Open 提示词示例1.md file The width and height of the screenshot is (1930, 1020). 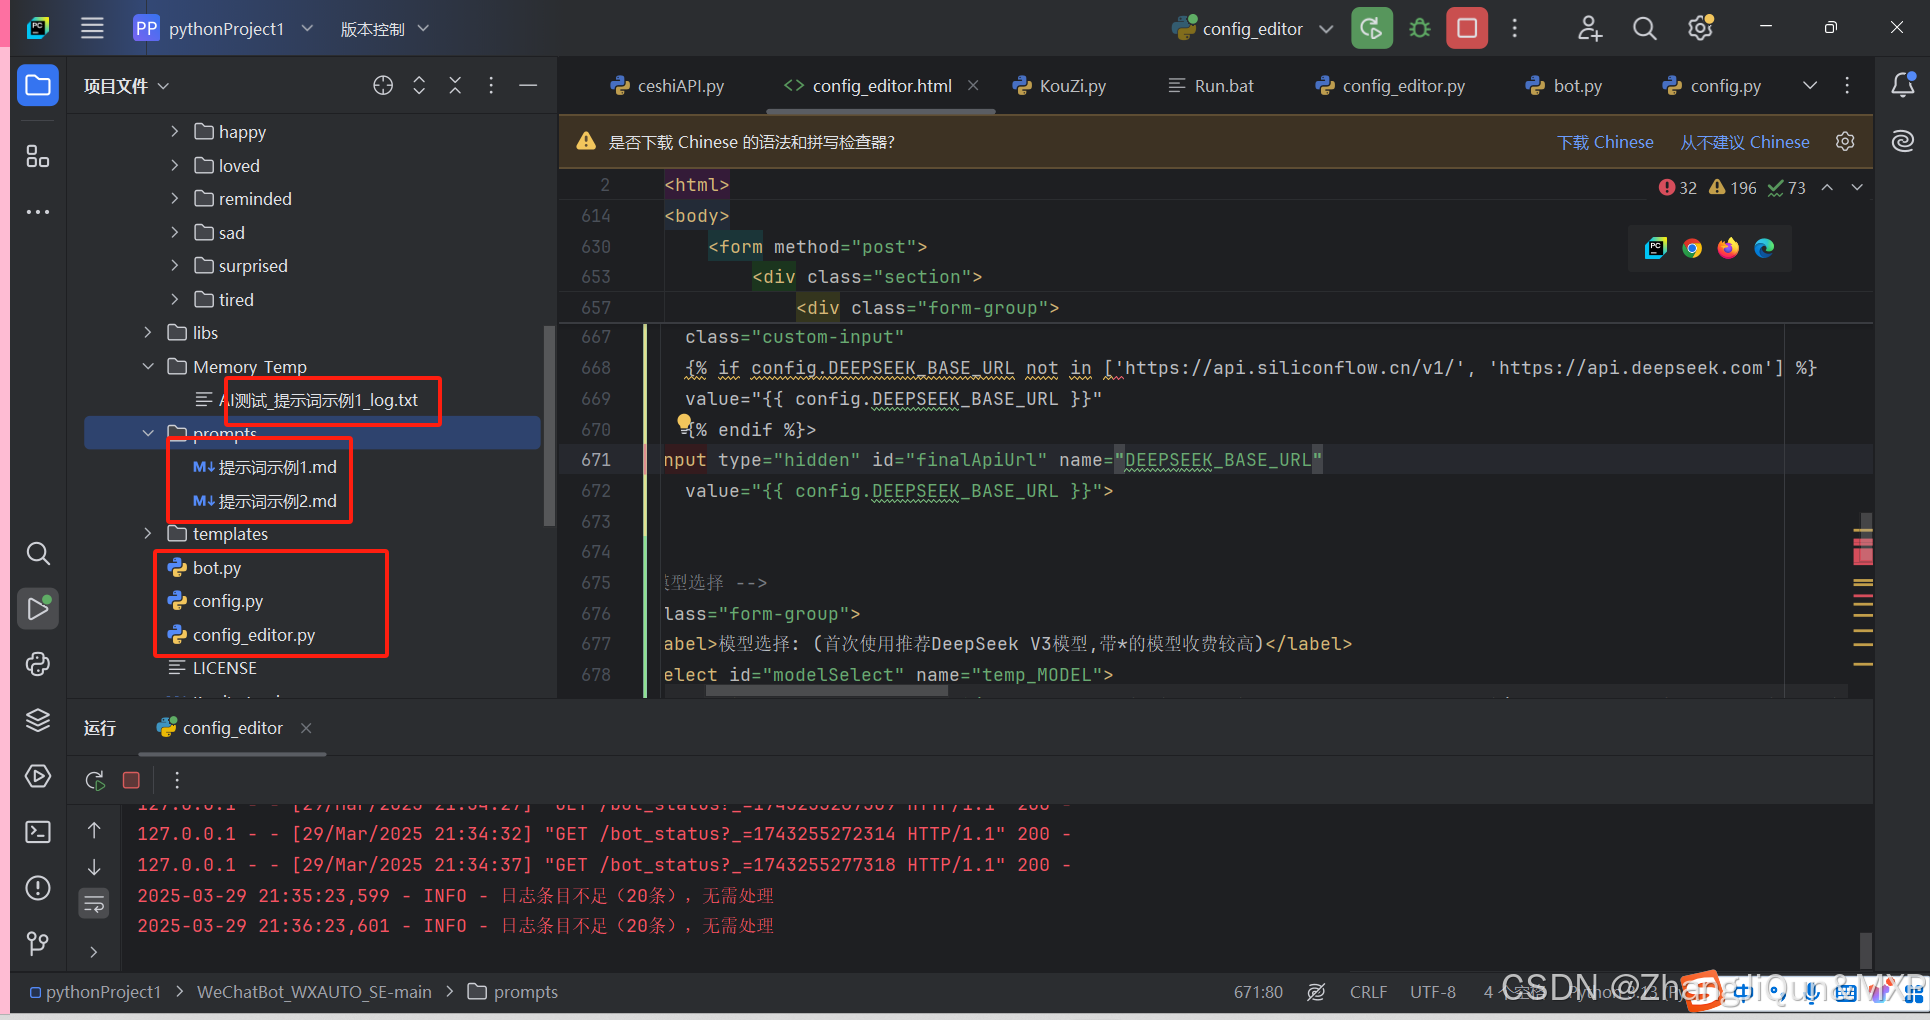(265, 467)
